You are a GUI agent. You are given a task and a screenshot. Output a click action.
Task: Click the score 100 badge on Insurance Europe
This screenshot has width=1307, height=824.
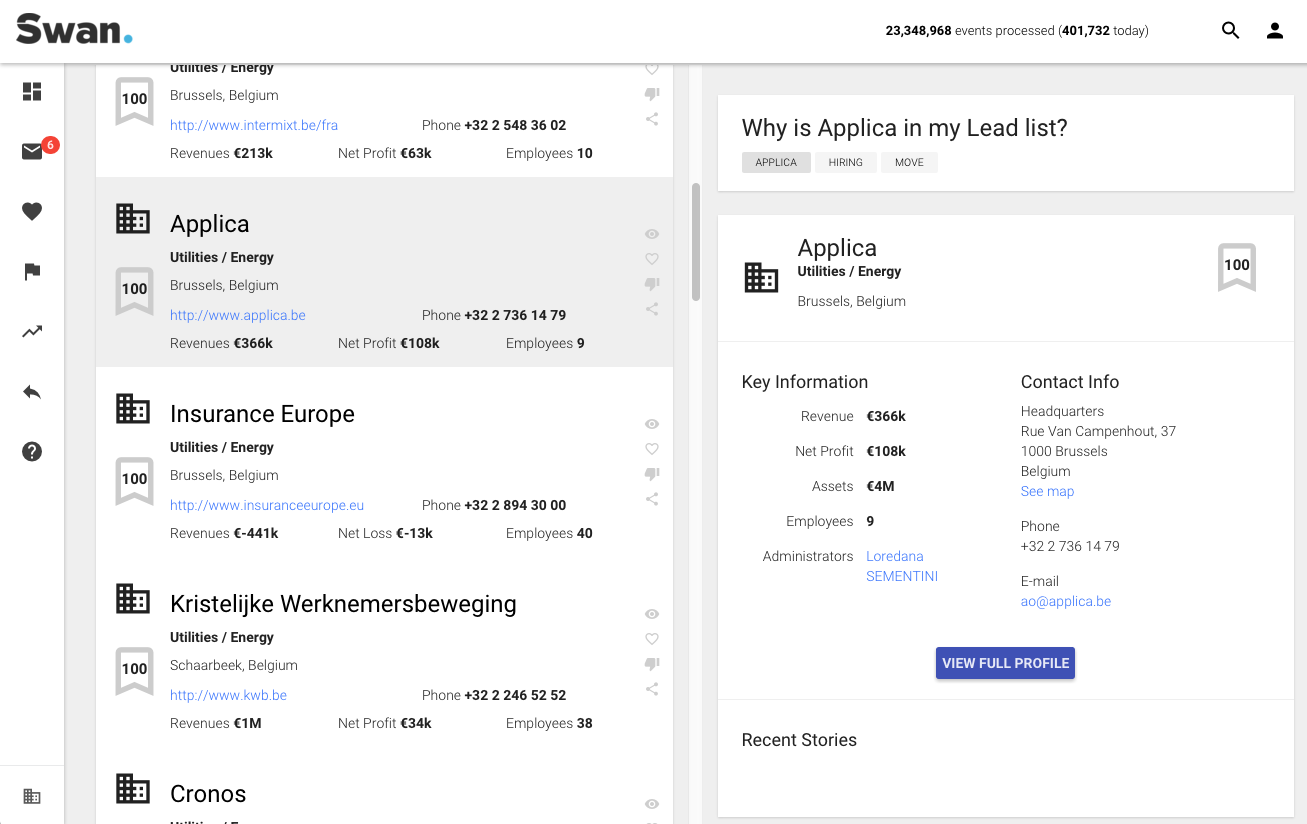coord(134,481)
